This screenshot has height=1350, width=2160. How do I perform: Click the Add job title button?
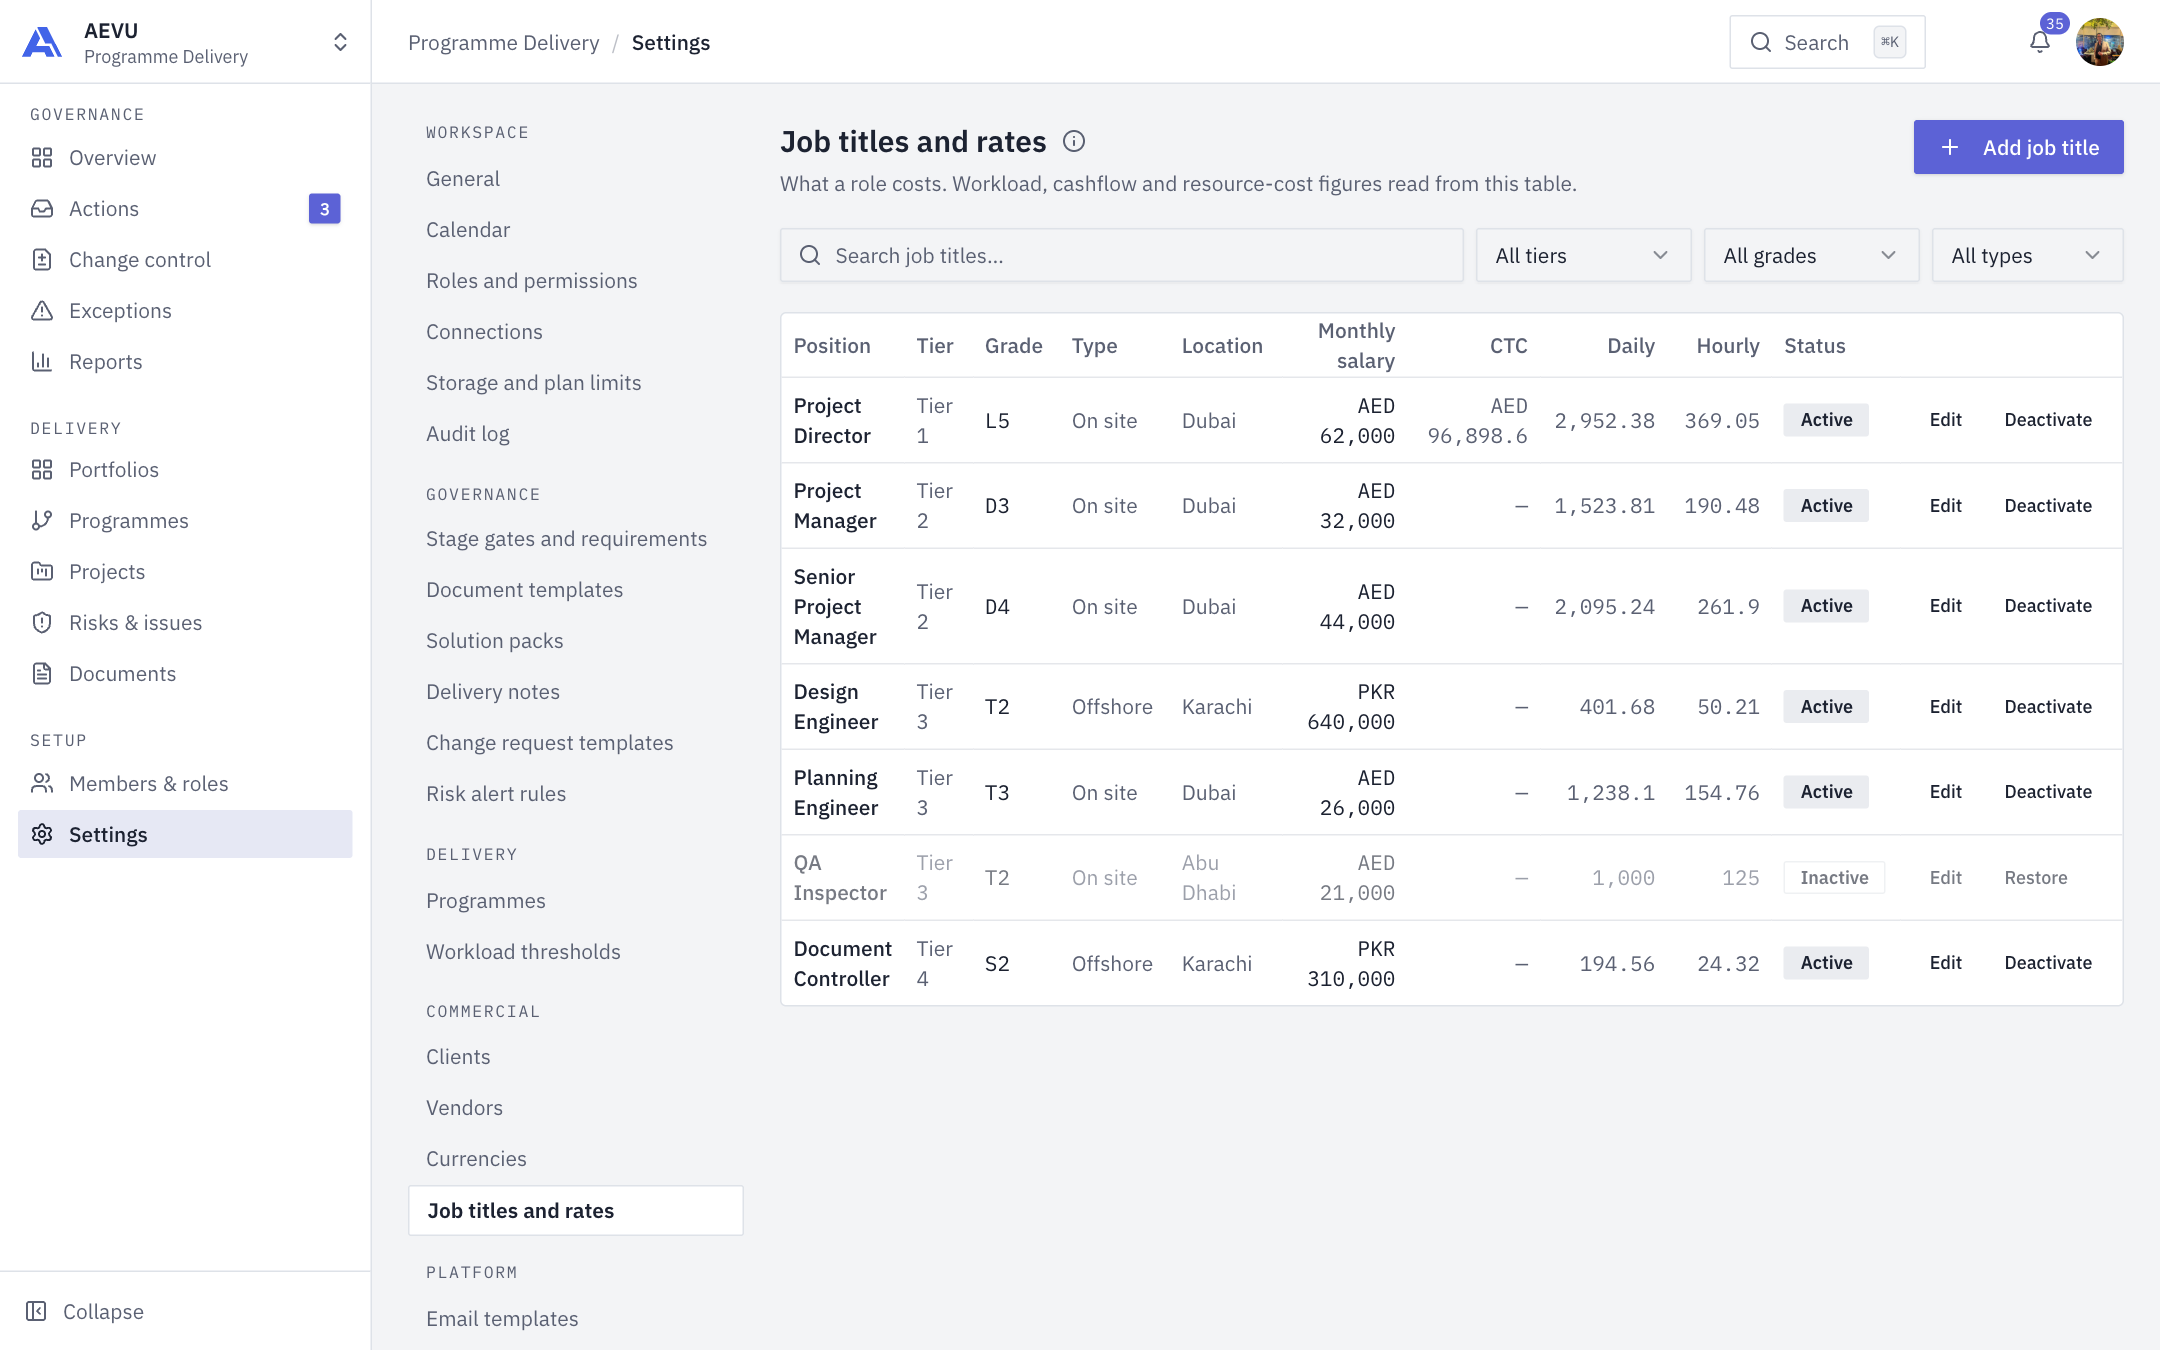pyautogui.click(x=2018, y=147)
